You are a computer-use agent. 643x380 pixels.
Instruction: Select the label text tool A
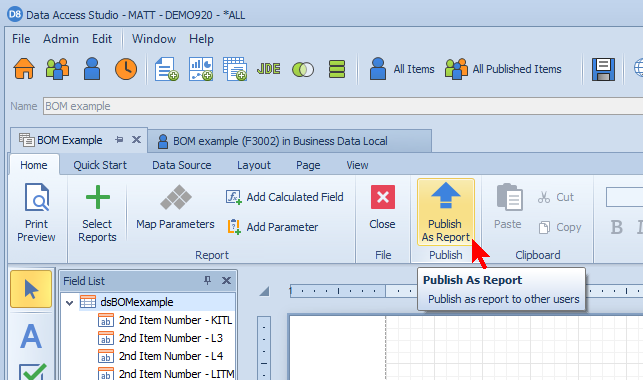31,336
